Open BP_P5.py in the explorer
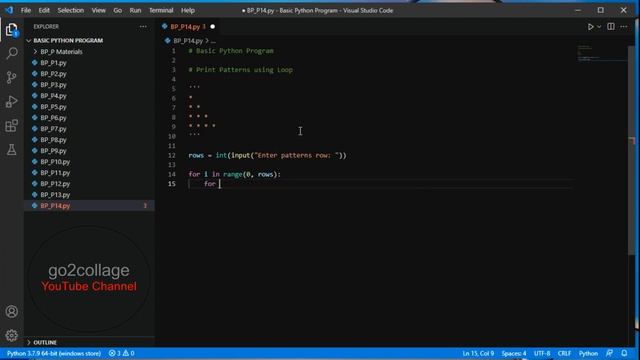The width and height of the screenshot is (640, 360). (x=53, y=107)
